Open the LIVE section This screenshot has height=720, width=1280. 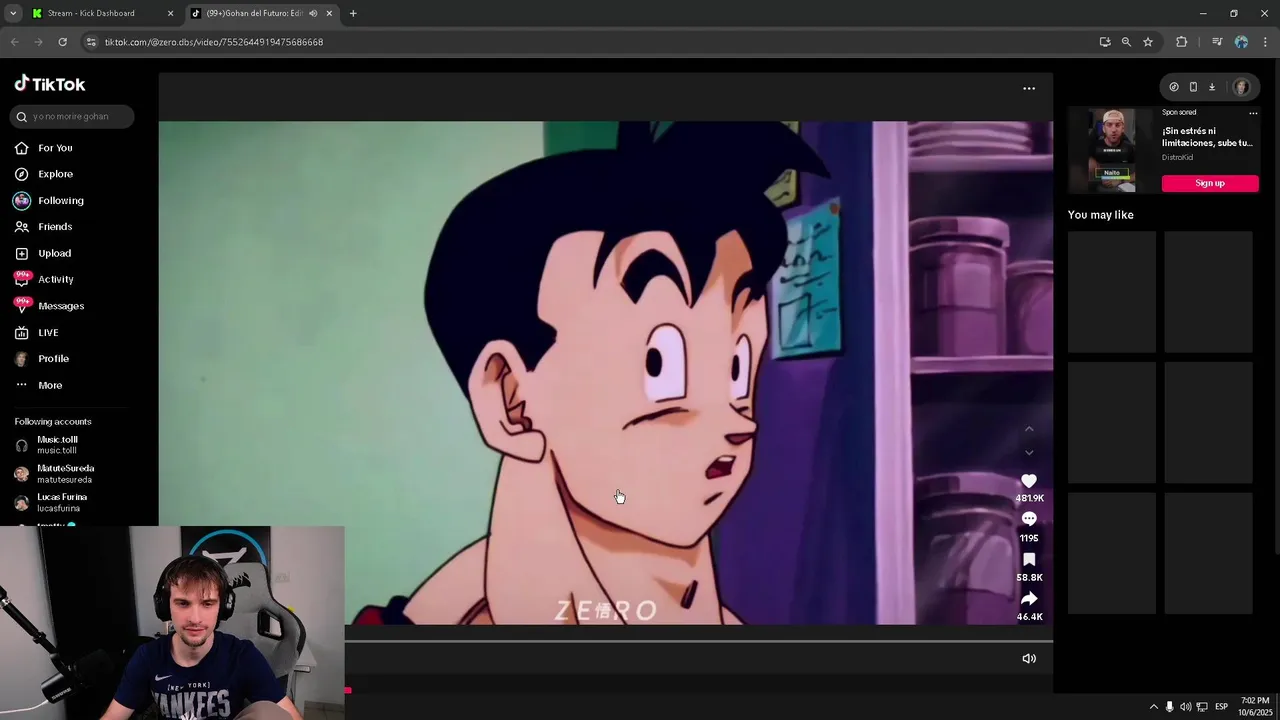[48, 332]
